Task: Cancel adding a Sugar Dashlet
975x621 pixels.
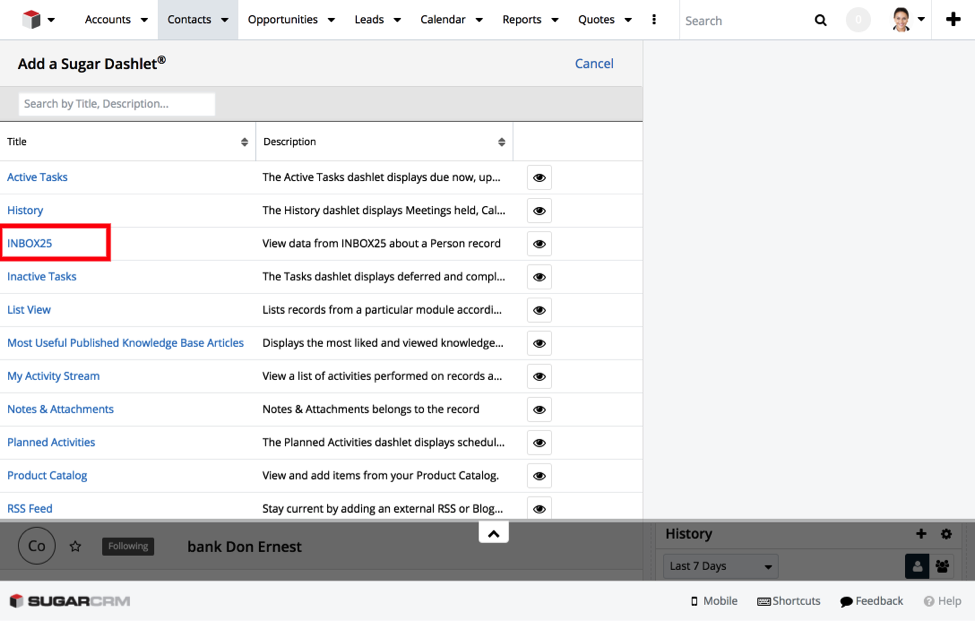Action: click(594, 63)
